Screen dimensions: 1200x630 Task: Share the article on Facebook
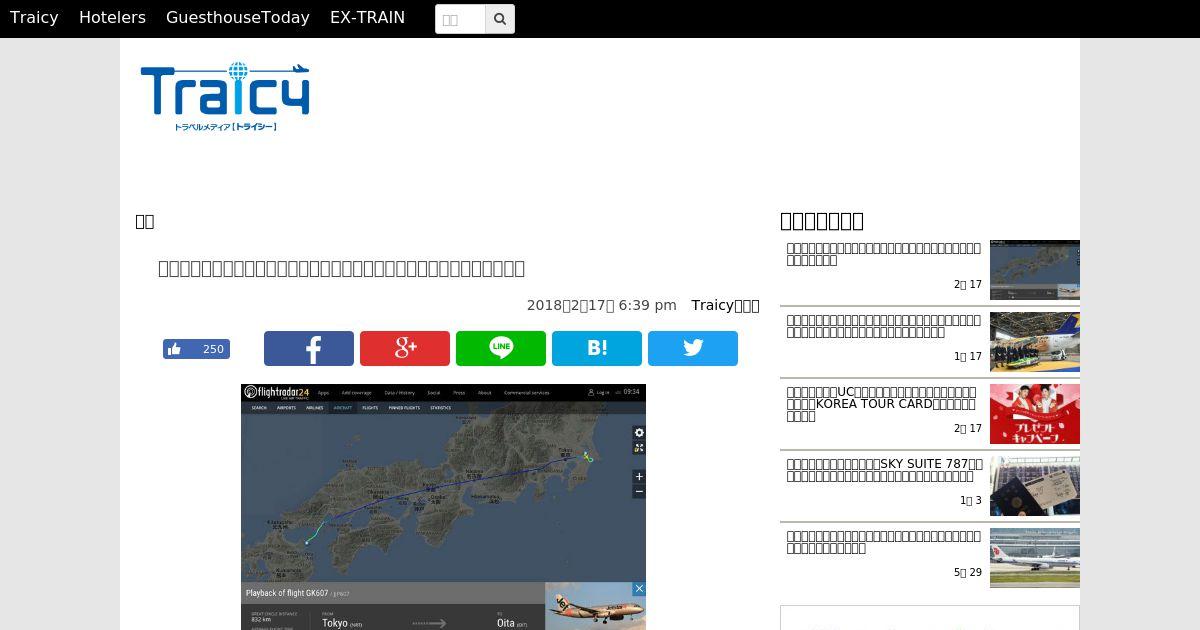[x=309, y=348]
